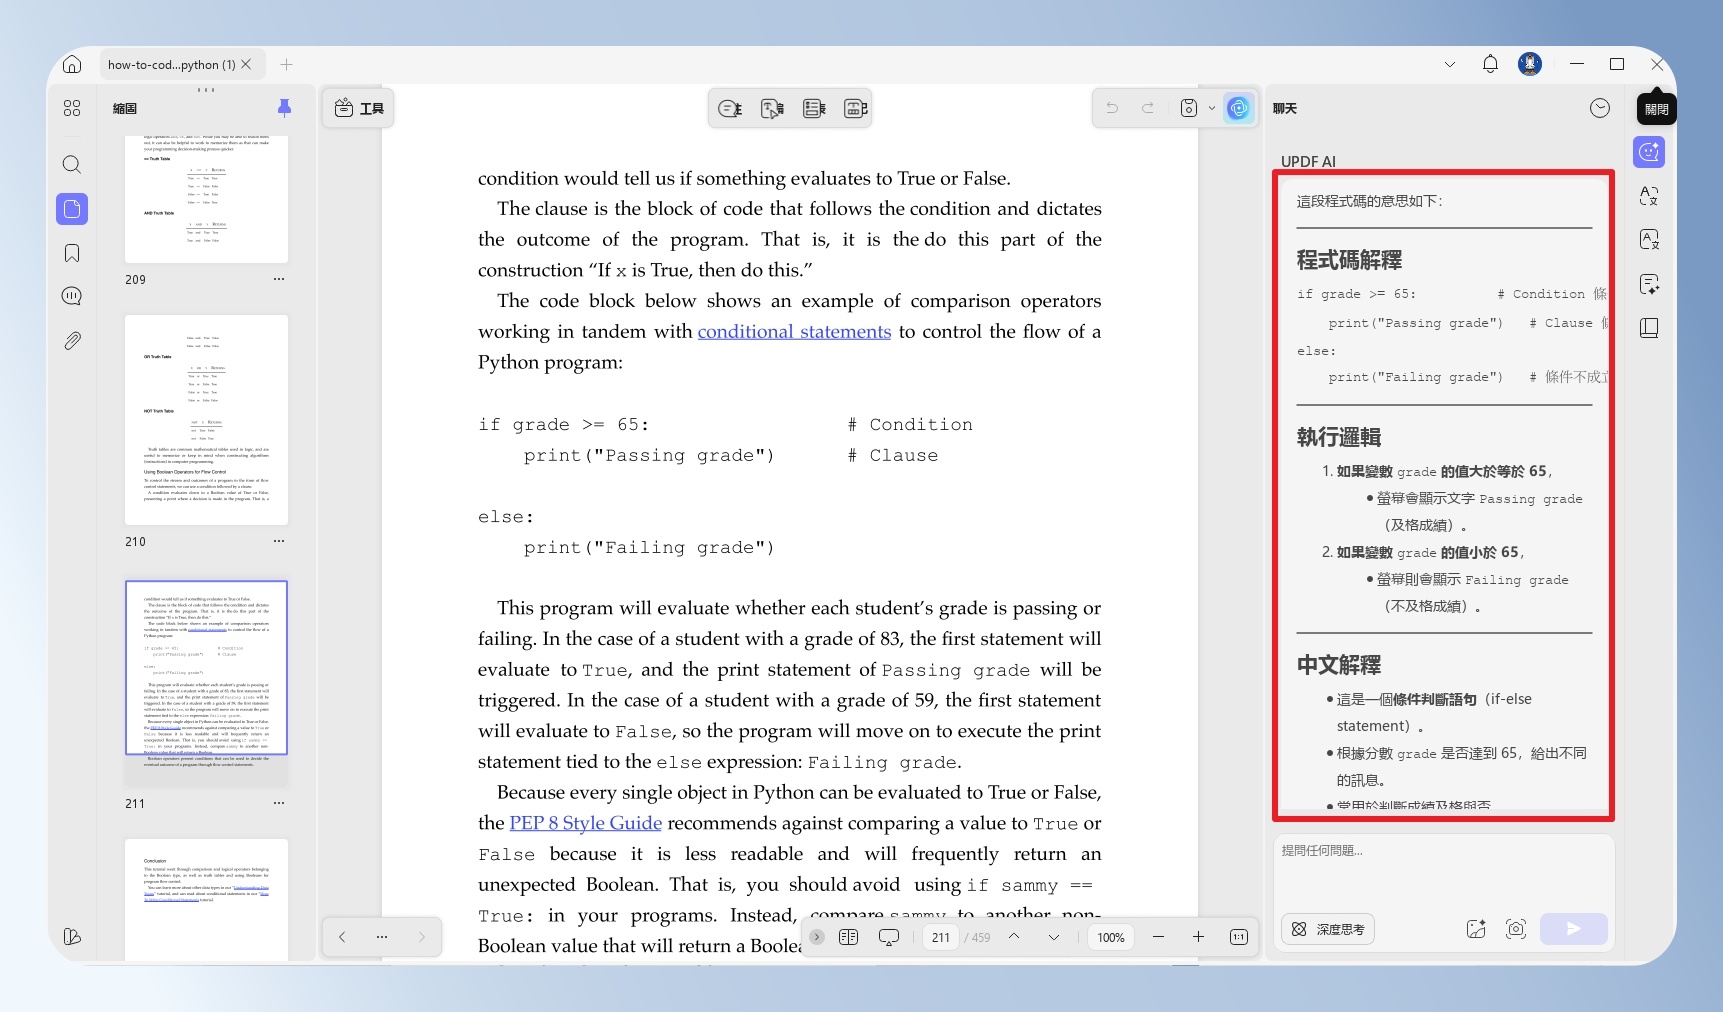Toggle the pin on thumbnail panel
Image resolution: width=1723 pixels, height=1012 pixels.
284,108
